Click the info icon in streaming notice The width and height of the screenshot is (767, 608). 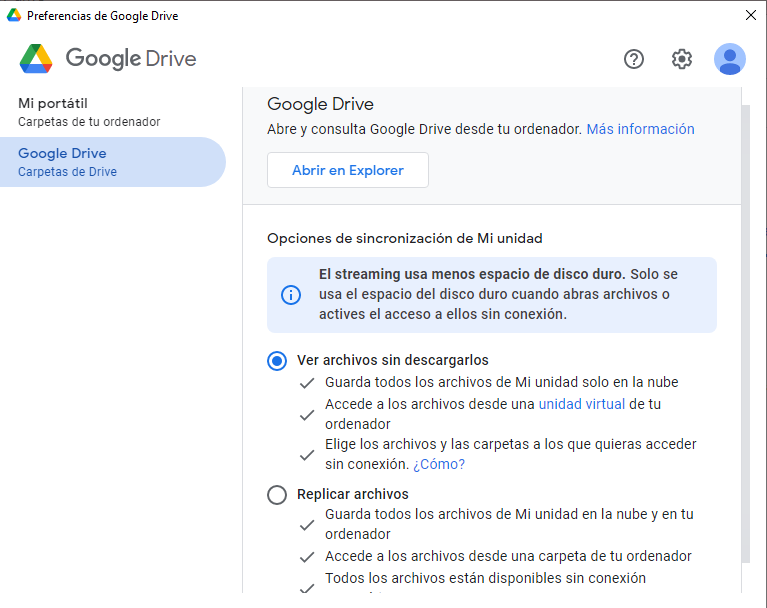(291, 295)
